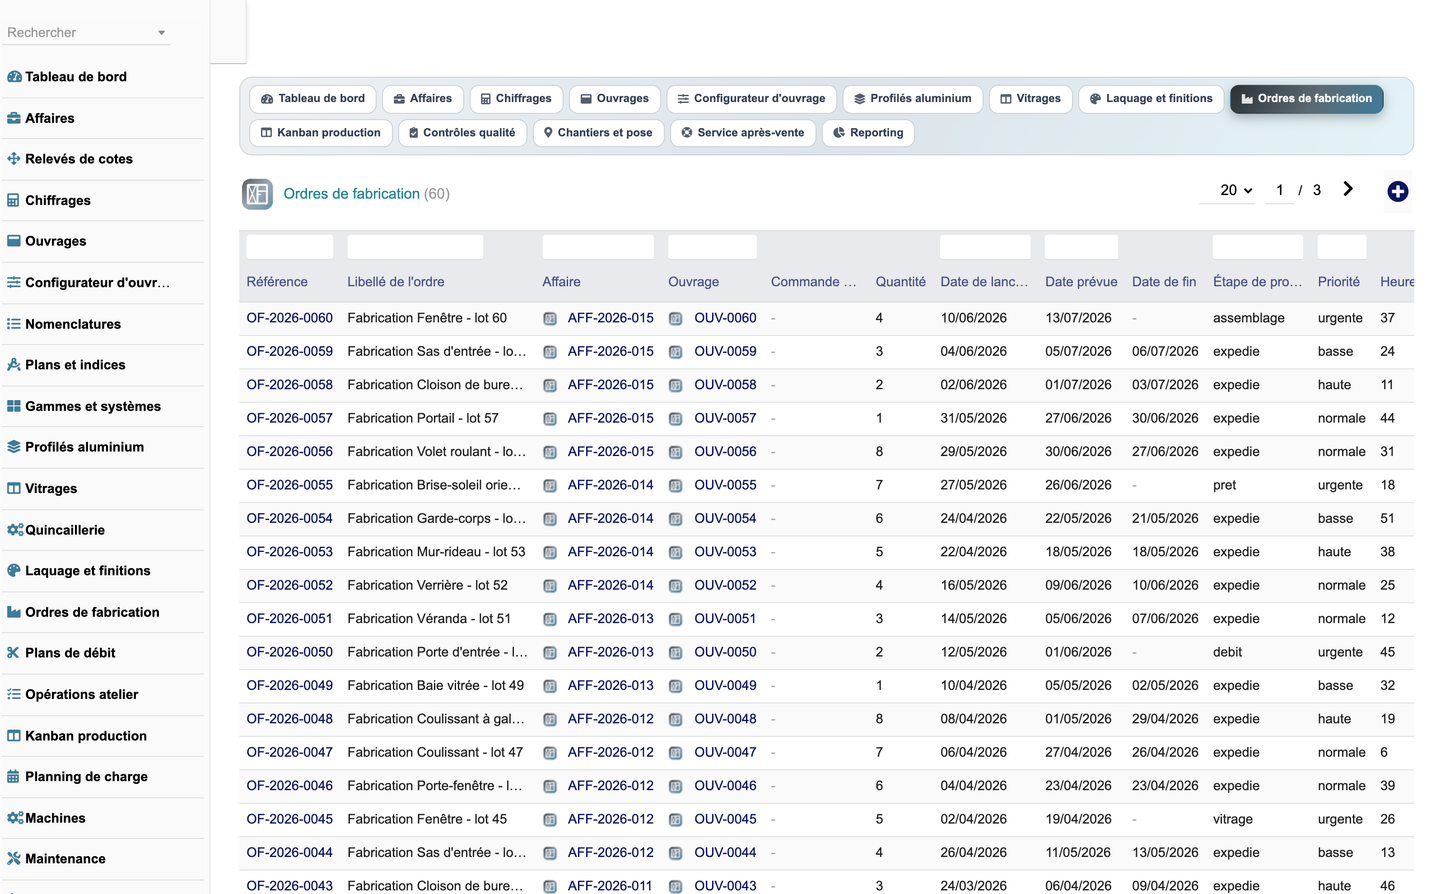This screenshot has height=894, width=1445.
Task: Open the Rechercher dropdown arrow
Action: [x=161, y=33]
